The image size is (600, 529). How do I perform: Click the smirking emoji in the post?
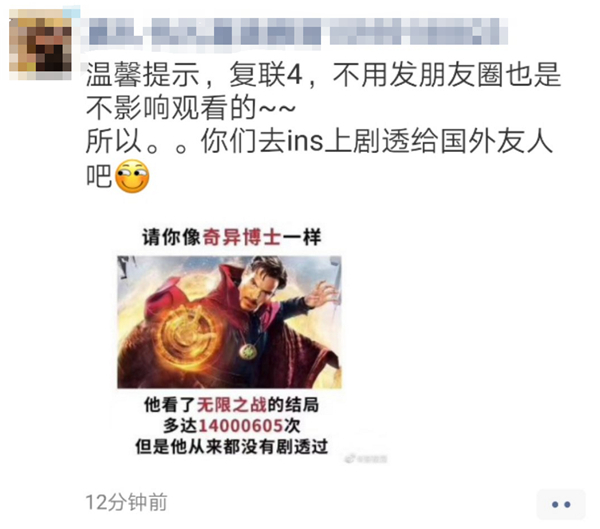(132, 176)
